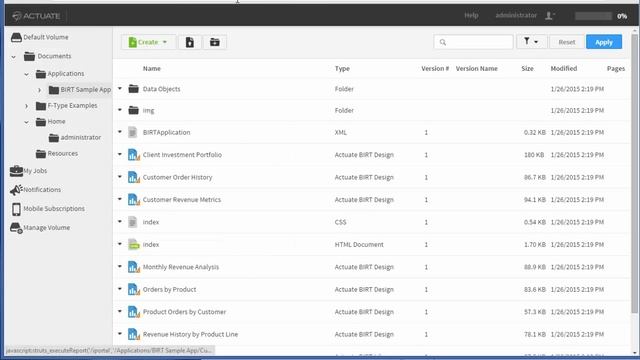Open row menu arrow for img folder
640x360 pixels.
[120, 110]
